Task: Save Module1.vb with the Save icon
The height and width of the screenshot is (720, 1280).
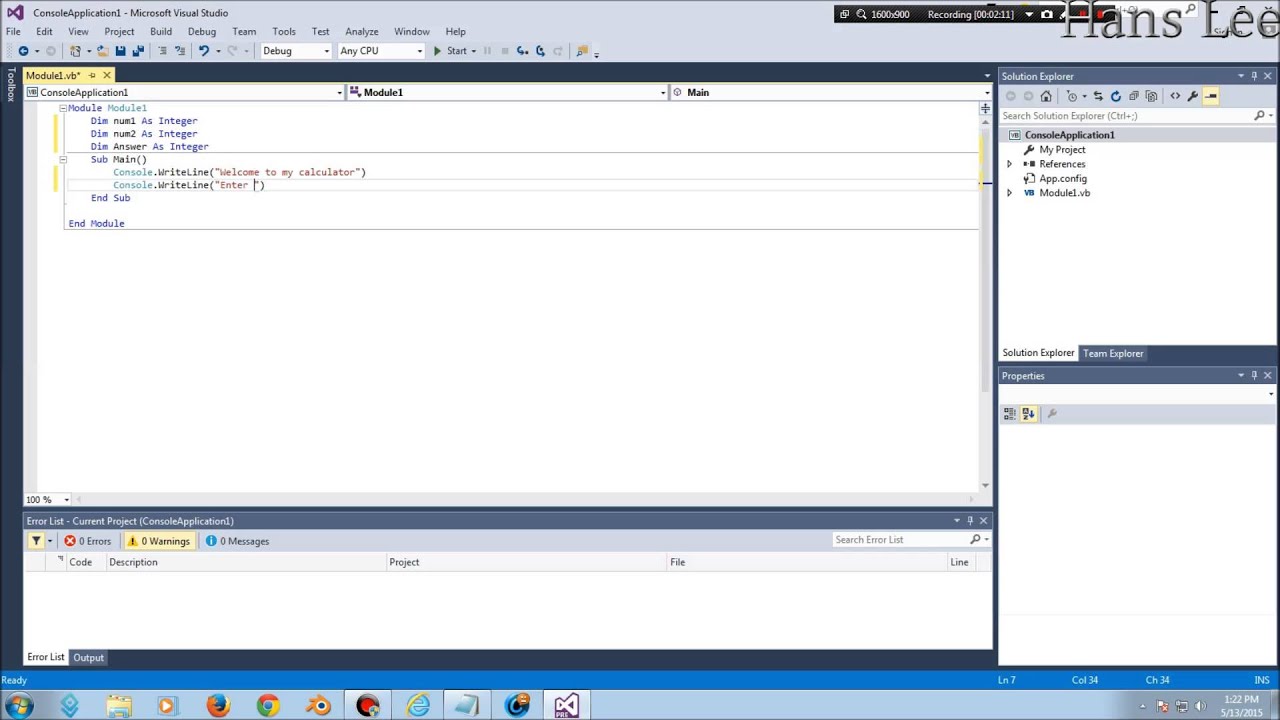Action: point(120,51)
